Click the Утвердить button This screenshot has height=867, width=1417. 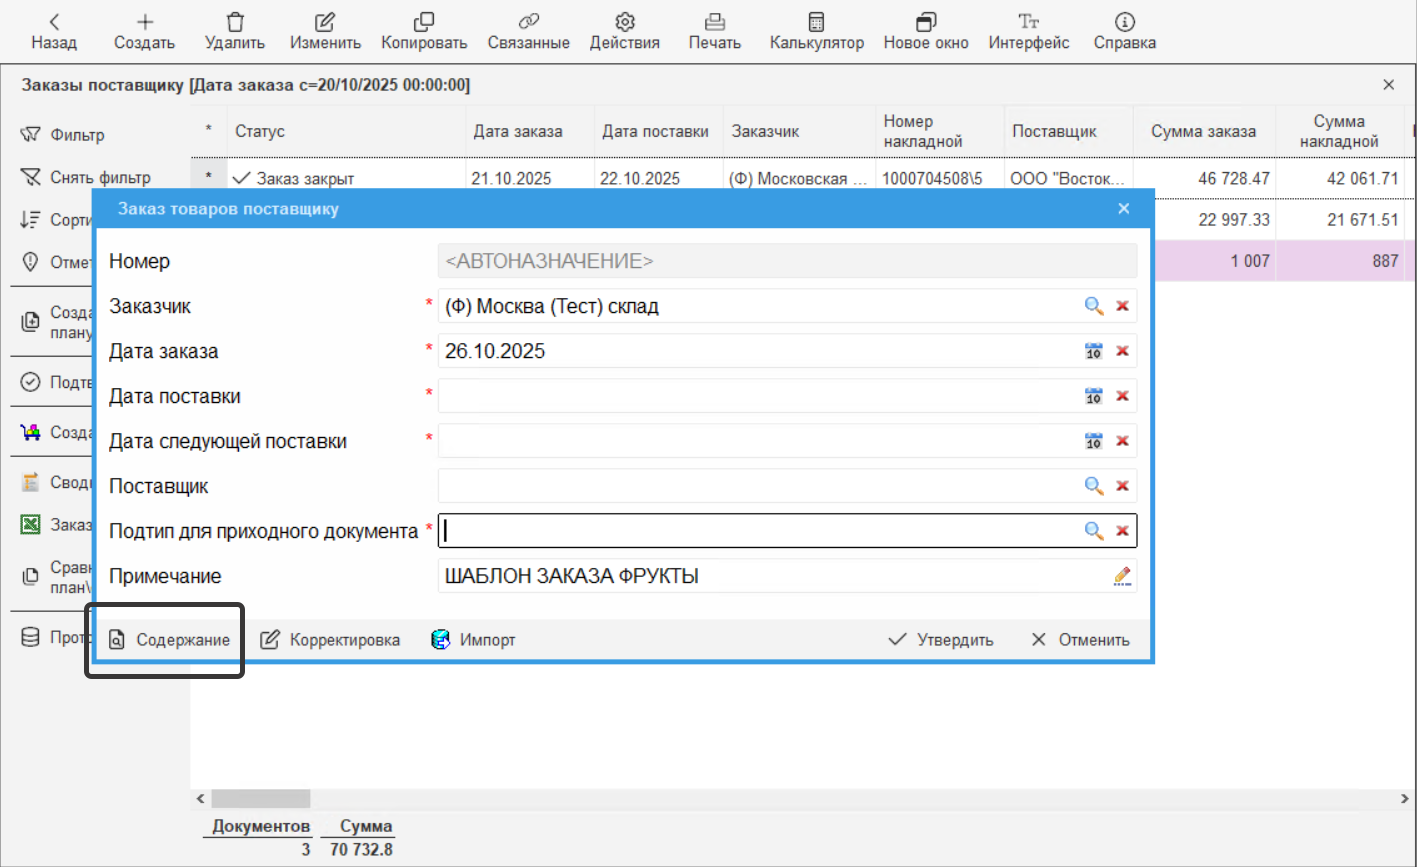[940, 640]
